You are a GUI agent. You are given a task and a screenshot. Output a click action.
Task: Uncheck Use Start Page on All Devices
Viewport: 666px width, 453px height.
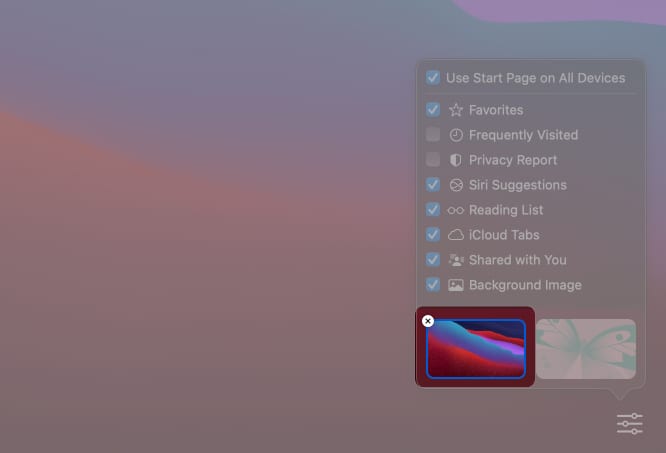coord(433,78)
